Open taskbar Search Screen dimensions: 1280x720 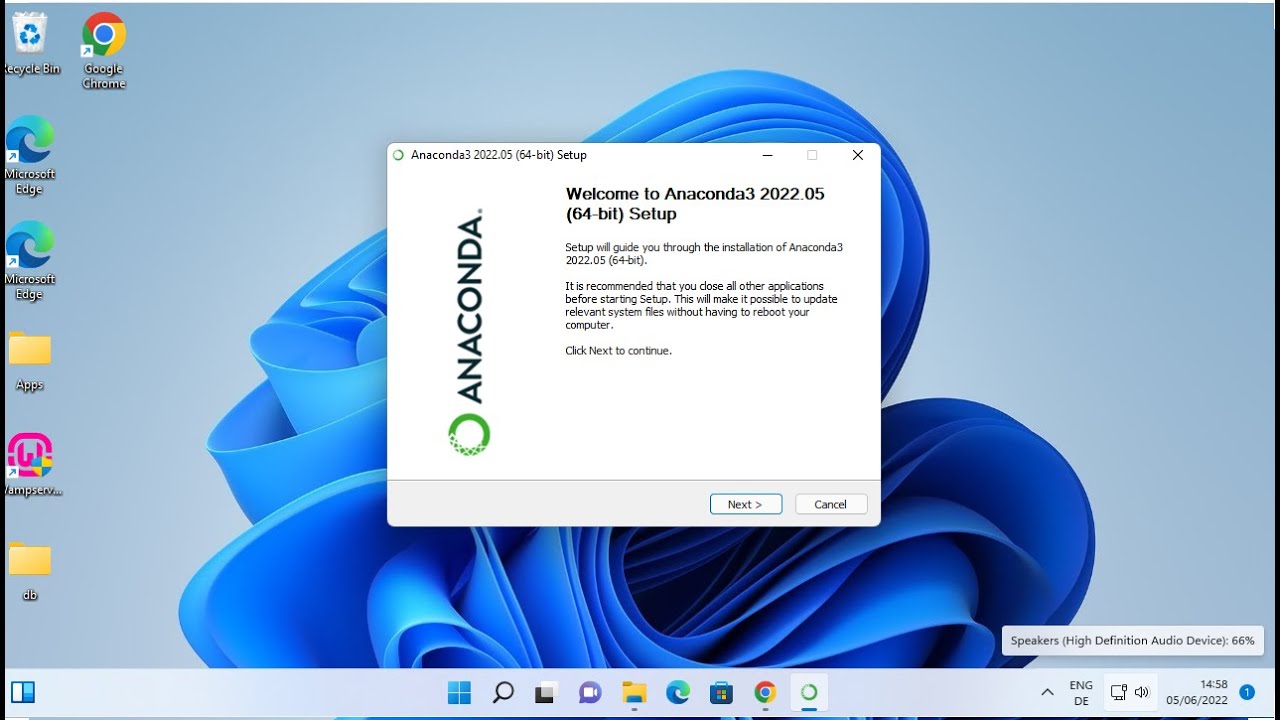pos(503,692)
